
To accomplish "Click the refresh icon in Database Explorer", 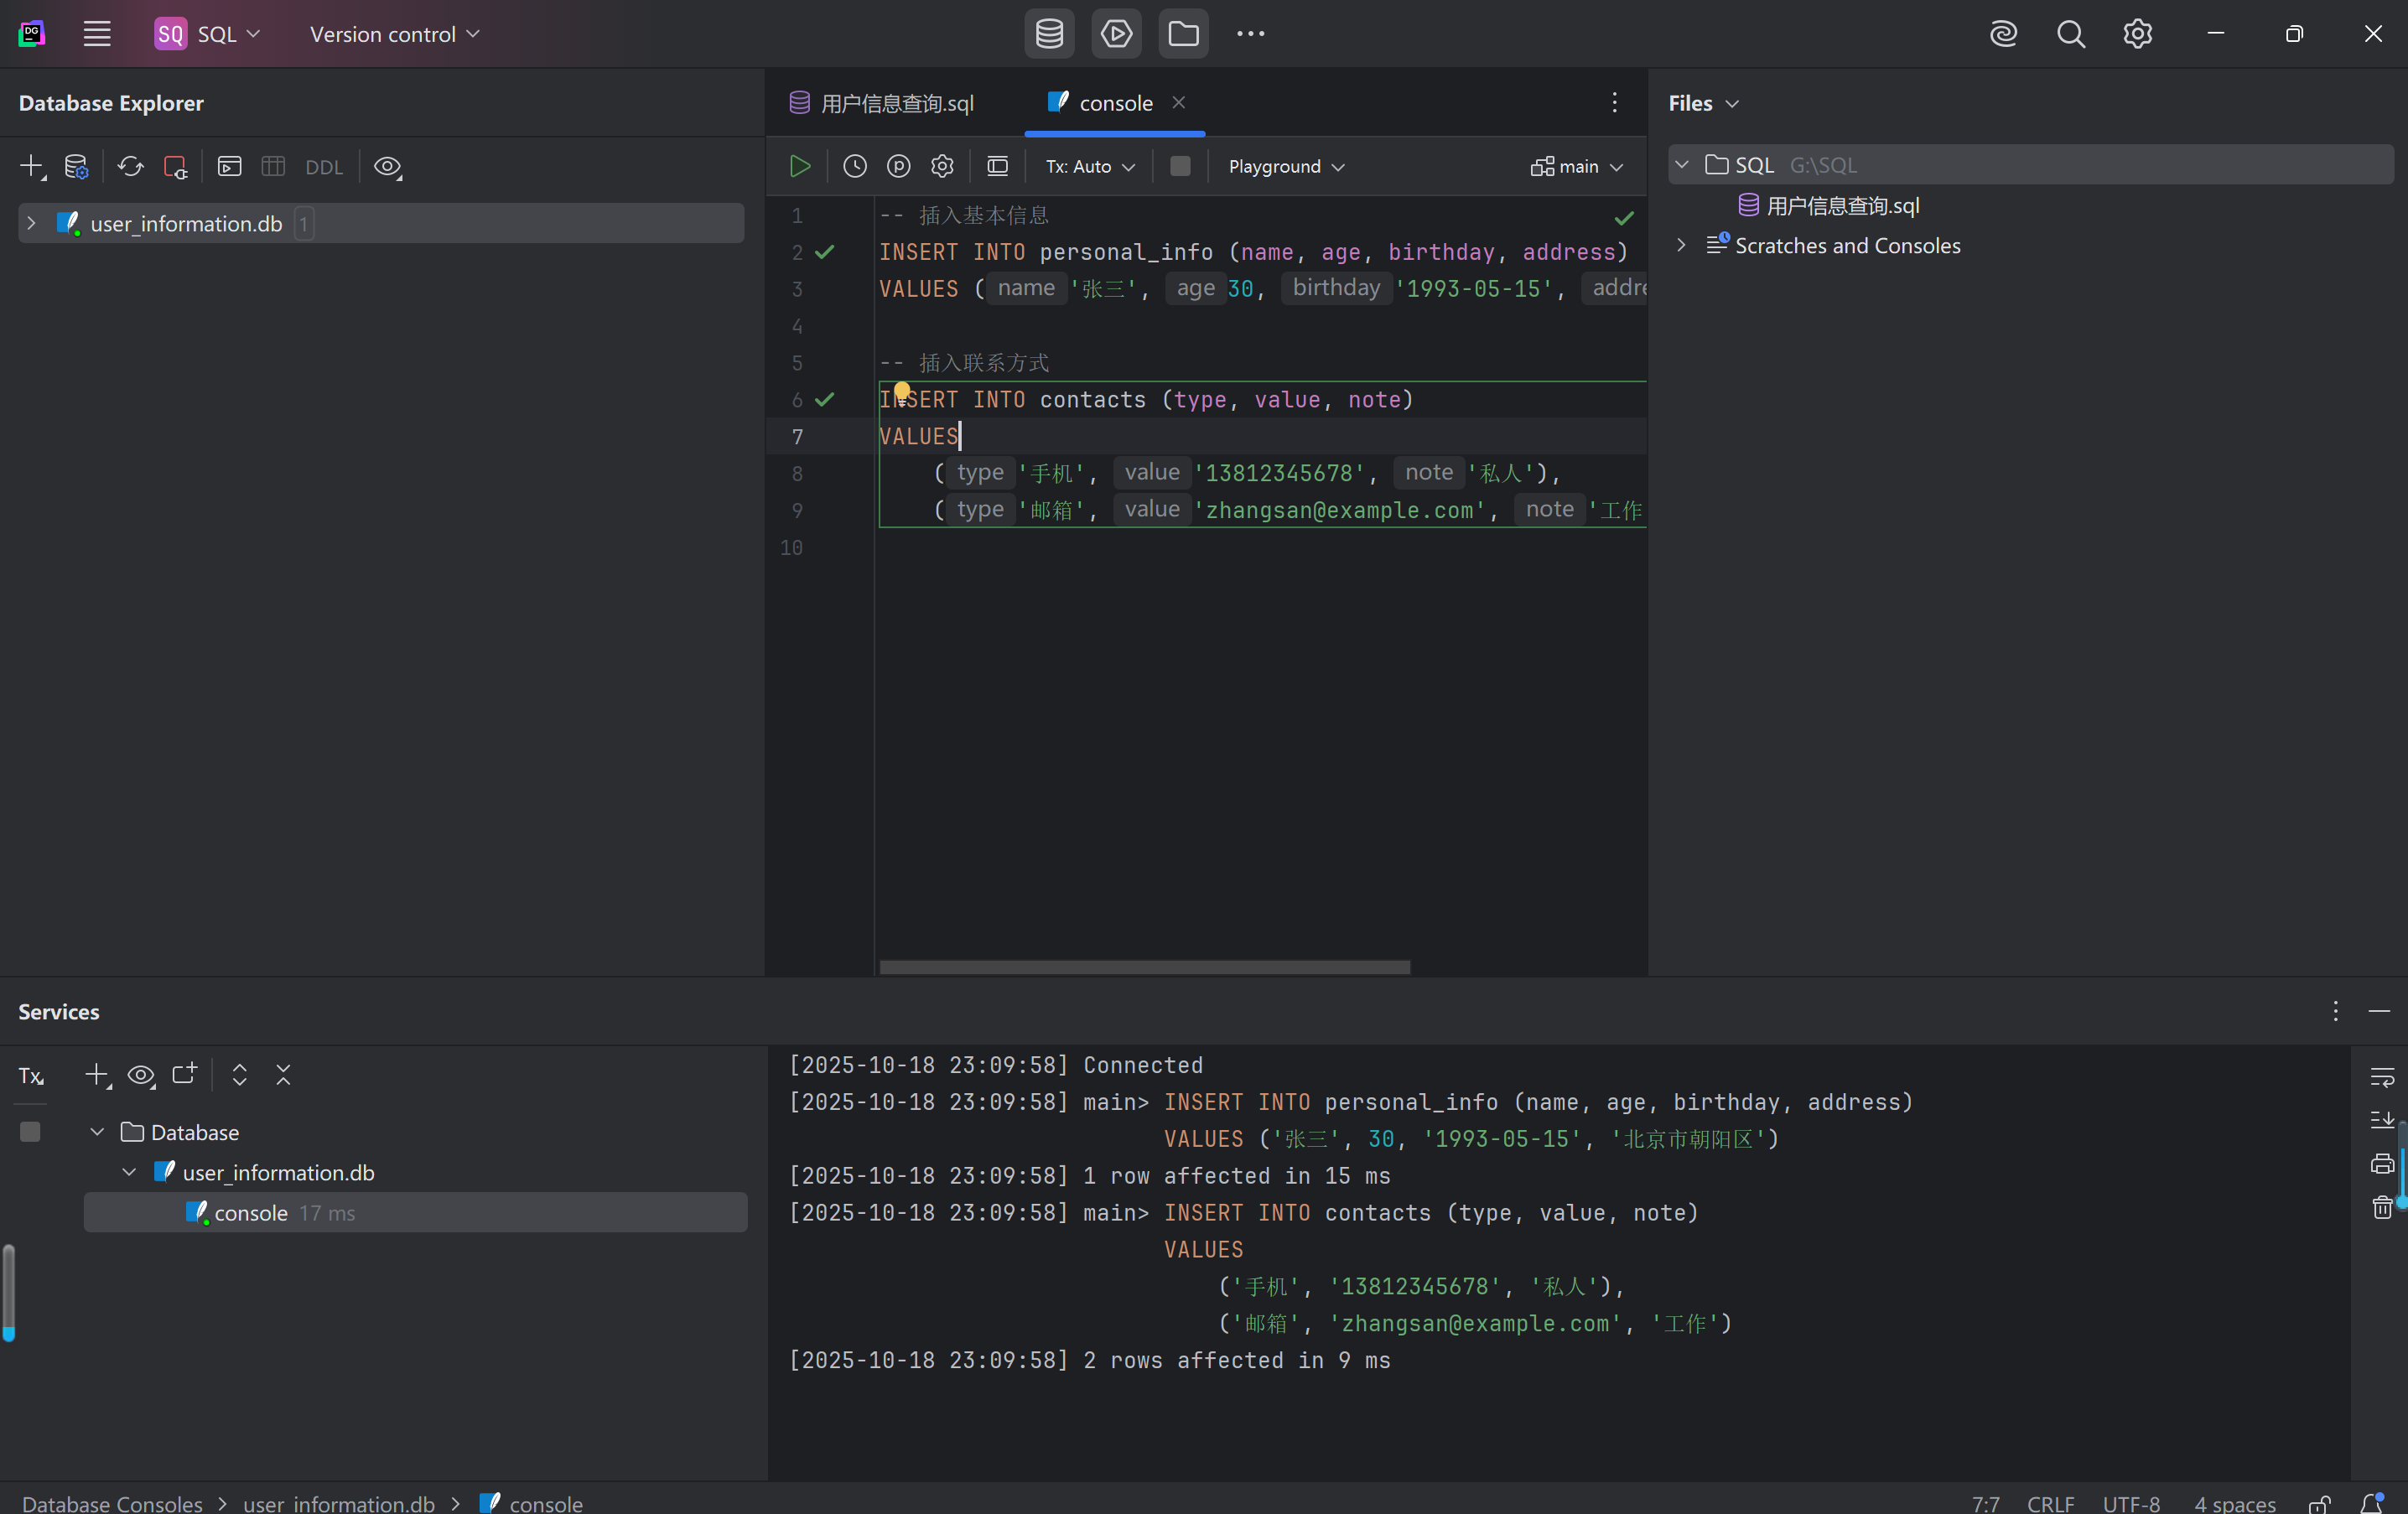I will click(x=130, y=166).
